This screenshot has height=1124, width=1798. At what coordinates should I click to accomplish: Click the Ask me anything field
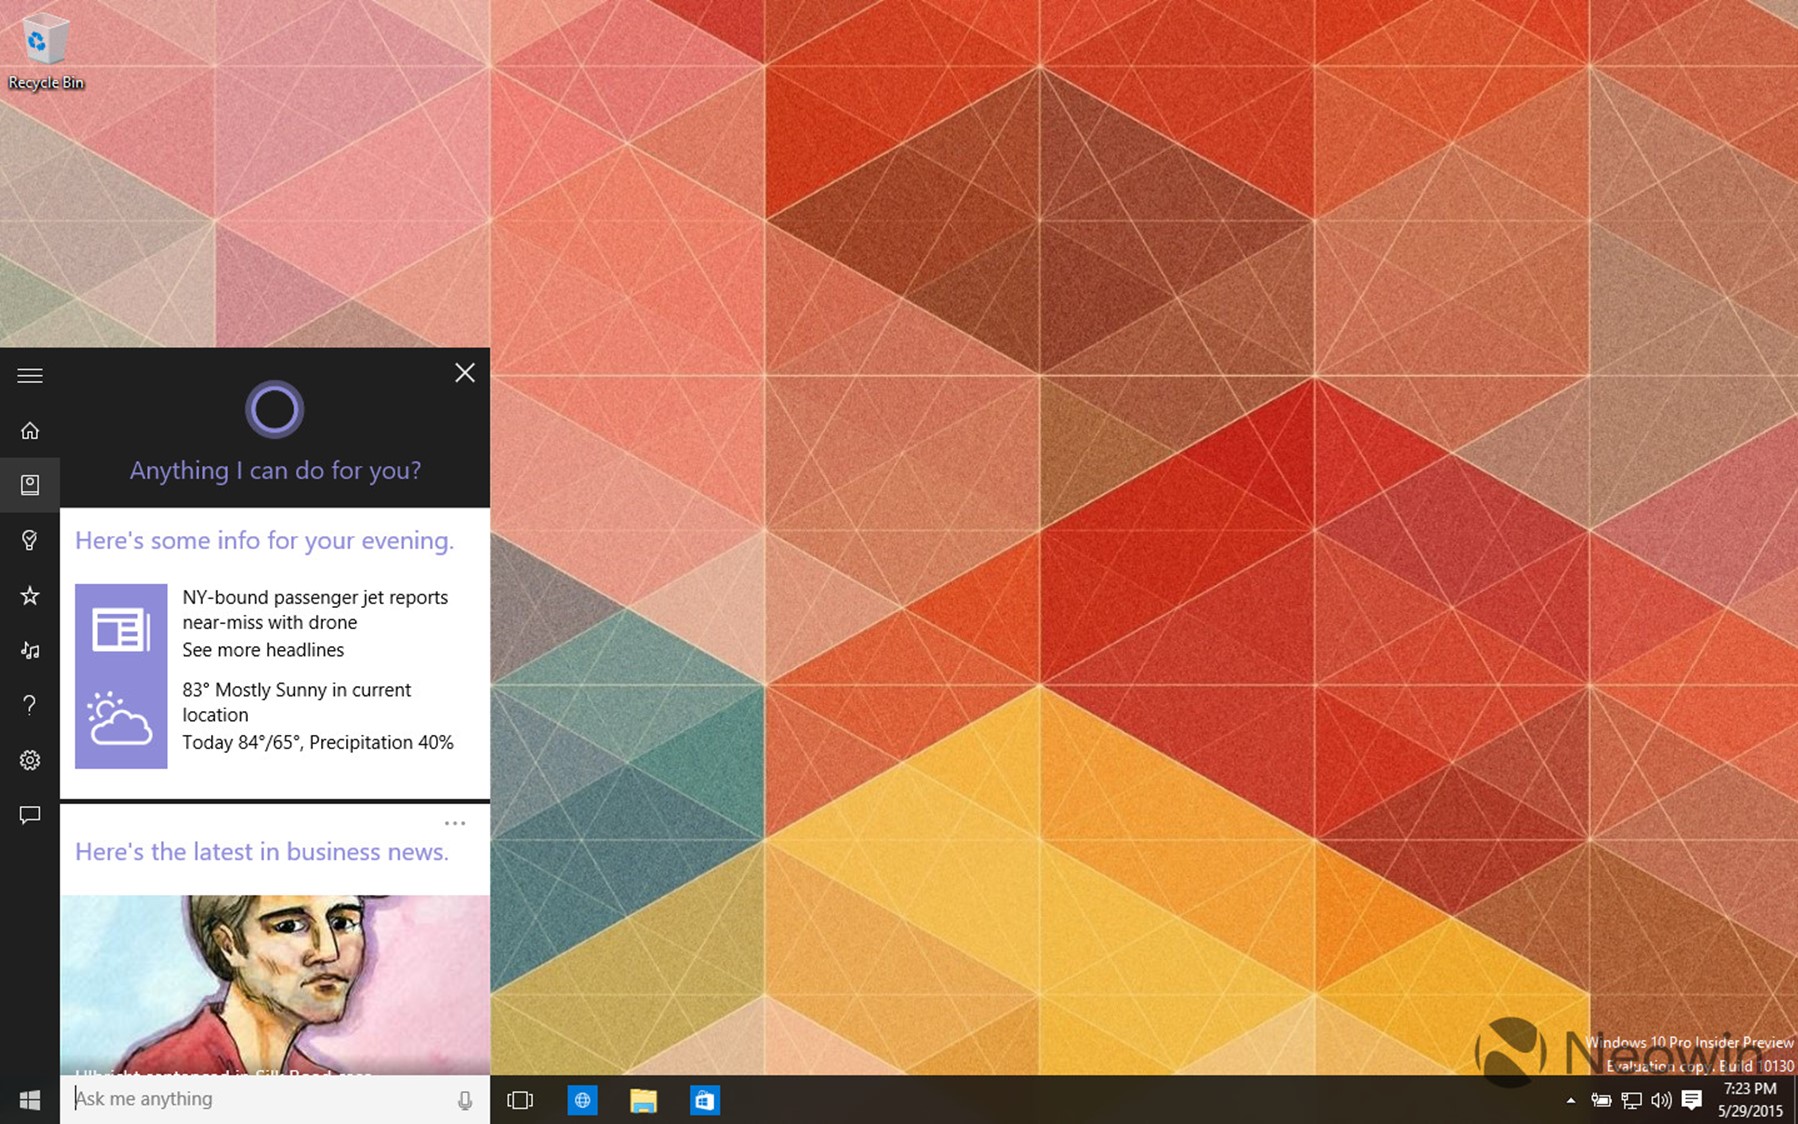click(260, 1099)
